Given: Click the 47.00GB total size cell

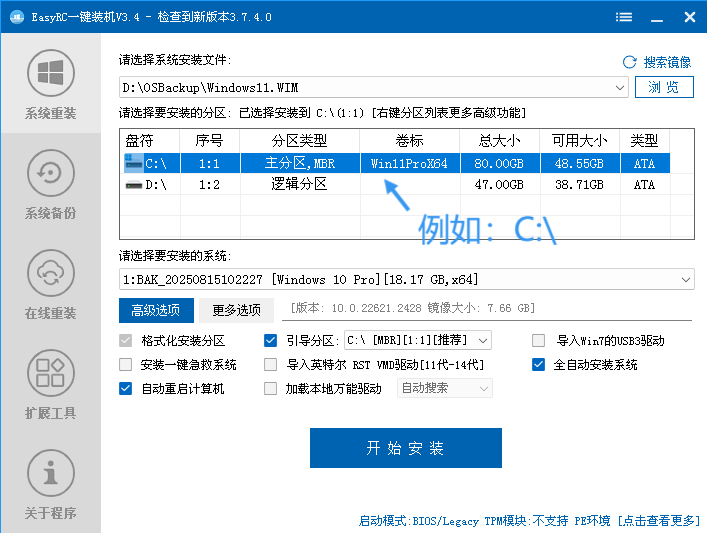Looking at the screenshot, I should (x=499, y=184).
